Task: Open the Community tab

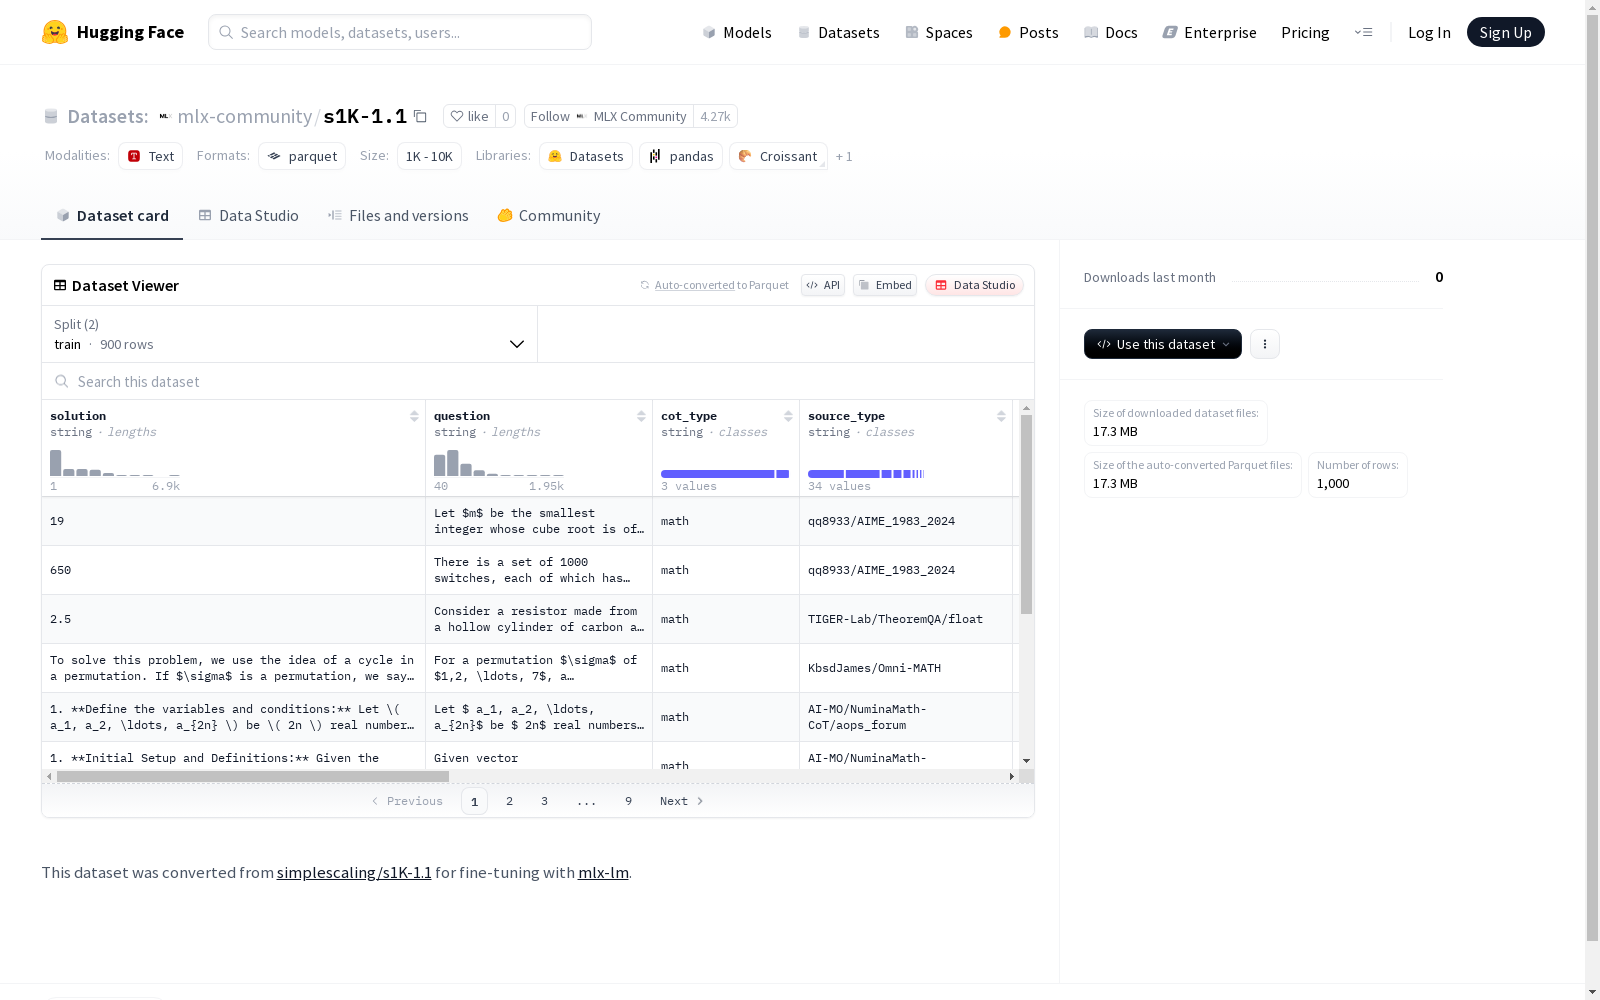Action: coord(549,215)
